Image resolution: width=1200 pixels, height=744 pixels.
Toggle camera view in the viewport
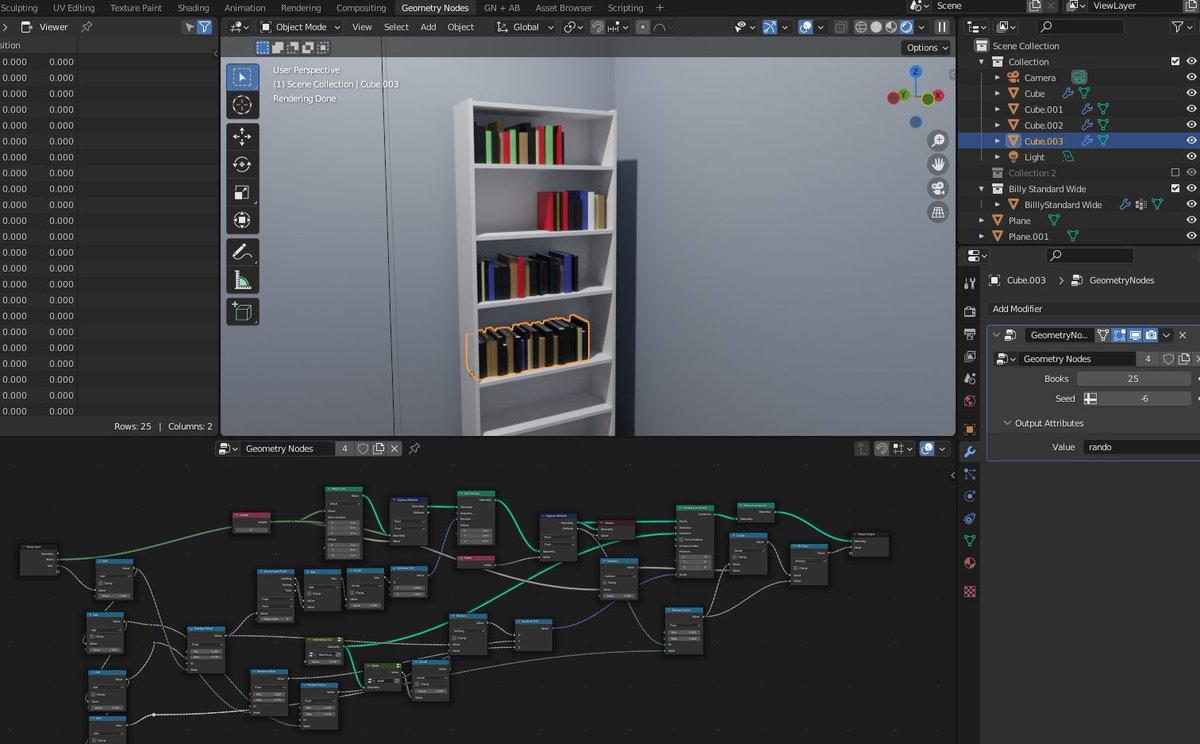938,188
